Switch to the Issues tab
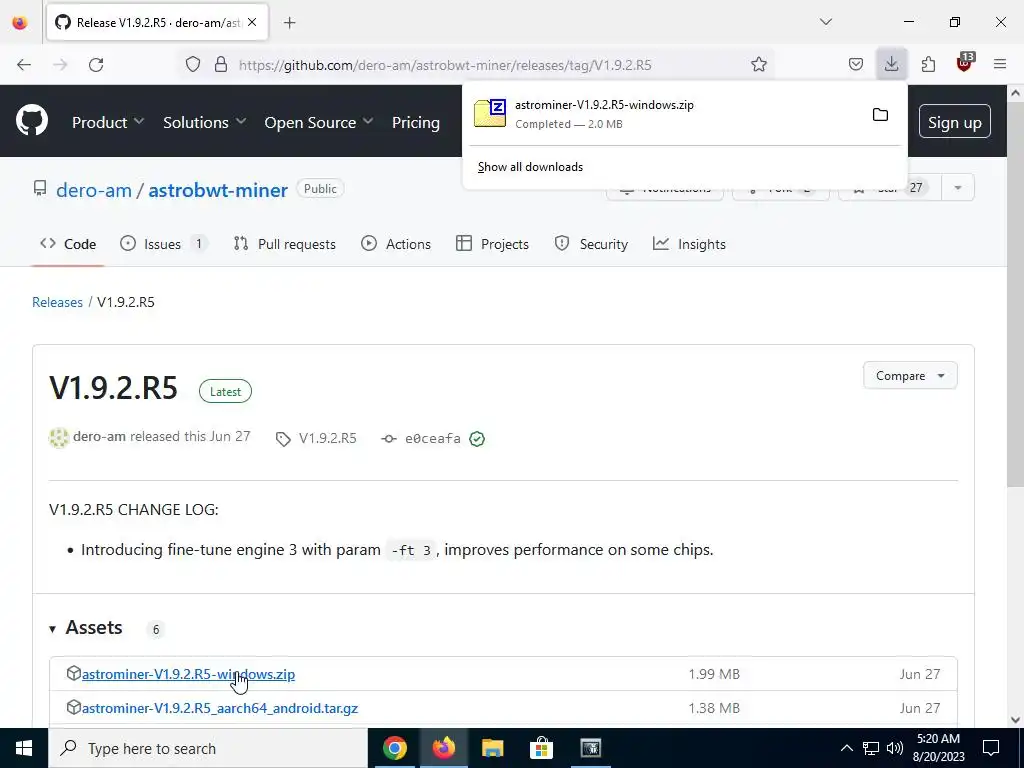Image resolution: width=1024 pixels, height=768 pixels. pos(164,244)
